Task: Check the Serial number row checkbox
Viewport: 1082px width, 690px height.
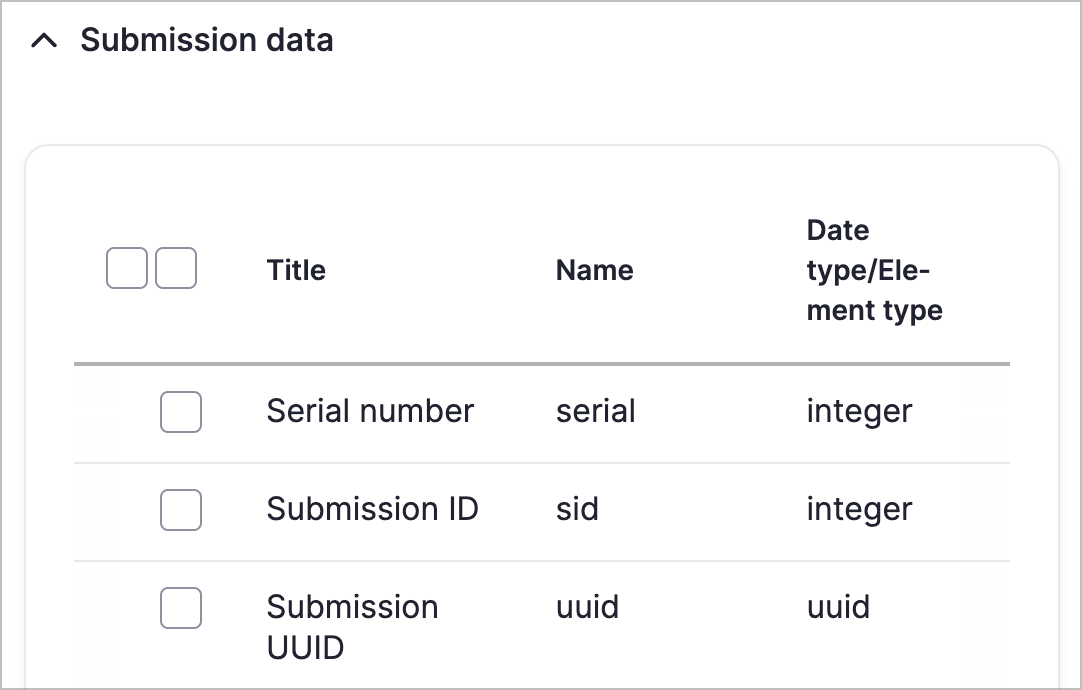Action: click(181, 412)
